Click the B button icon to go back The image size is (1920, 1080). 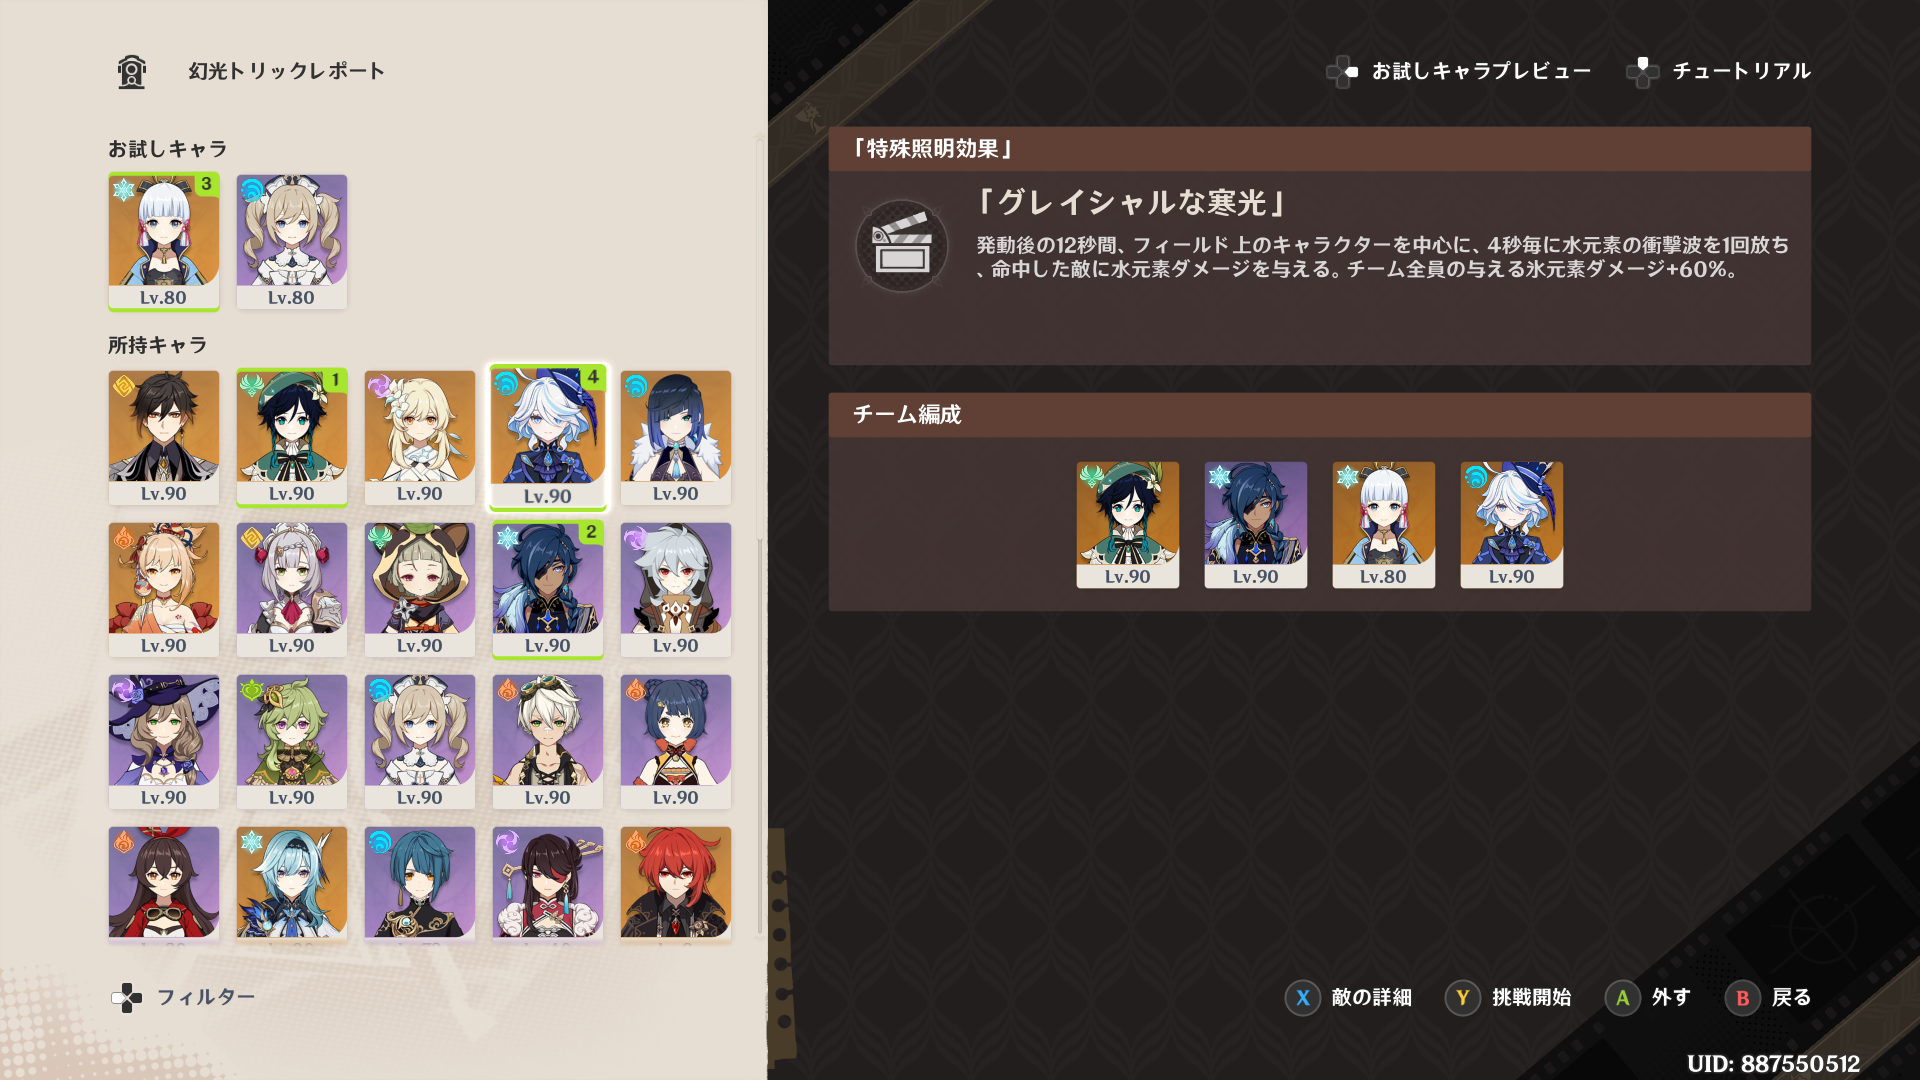1743,997
